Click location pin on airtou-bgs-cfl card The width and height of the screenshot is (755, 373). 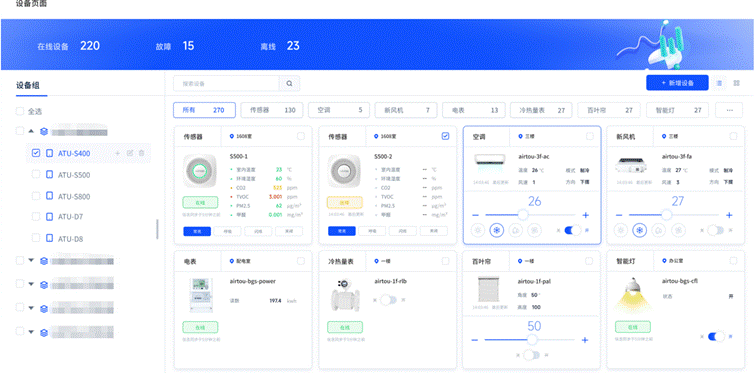[x=664, y=261]
